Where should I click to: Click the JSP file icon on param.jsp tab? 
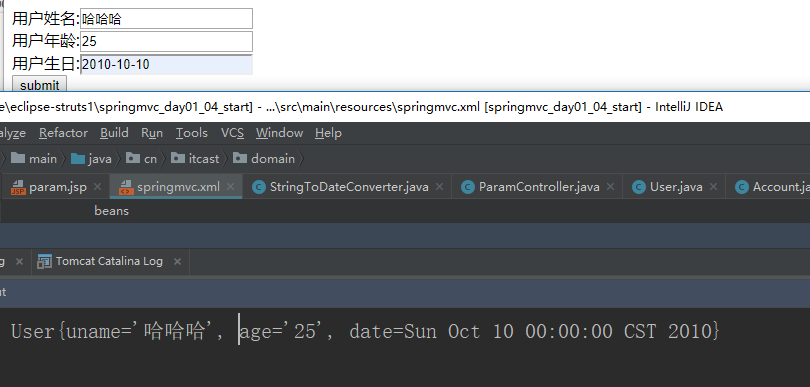(18, 187)
